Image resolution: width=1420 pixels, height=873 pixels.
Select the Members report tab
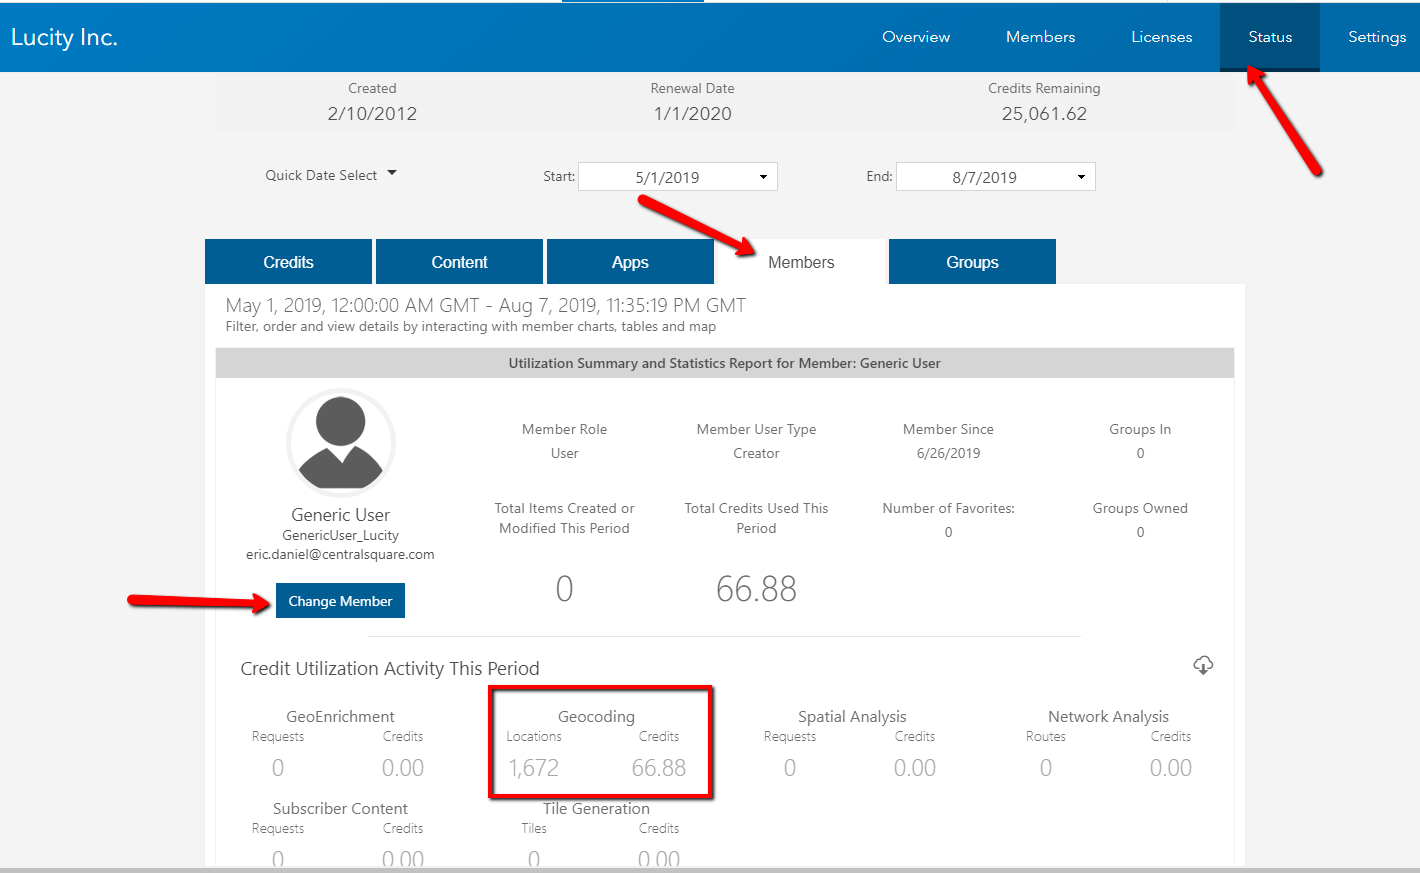coord(801,262)
